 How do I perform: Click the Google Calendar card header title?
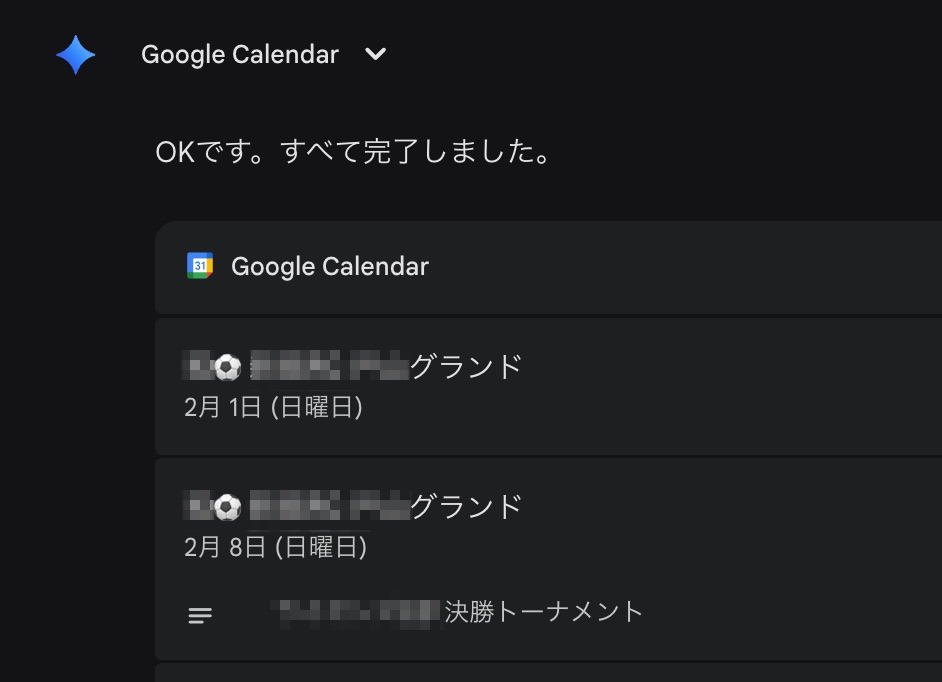click(x=330, y=267)
